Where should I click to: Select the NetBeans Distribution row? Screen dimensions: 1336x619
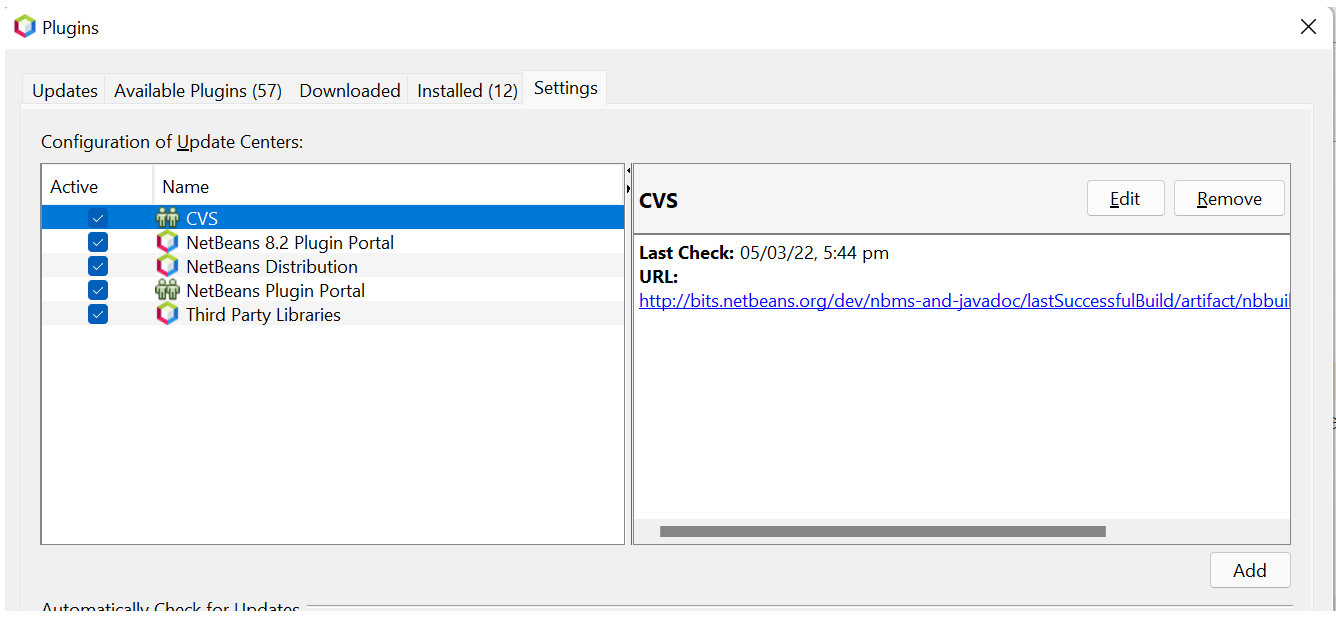pyautogui.click(x=333, y=266)
